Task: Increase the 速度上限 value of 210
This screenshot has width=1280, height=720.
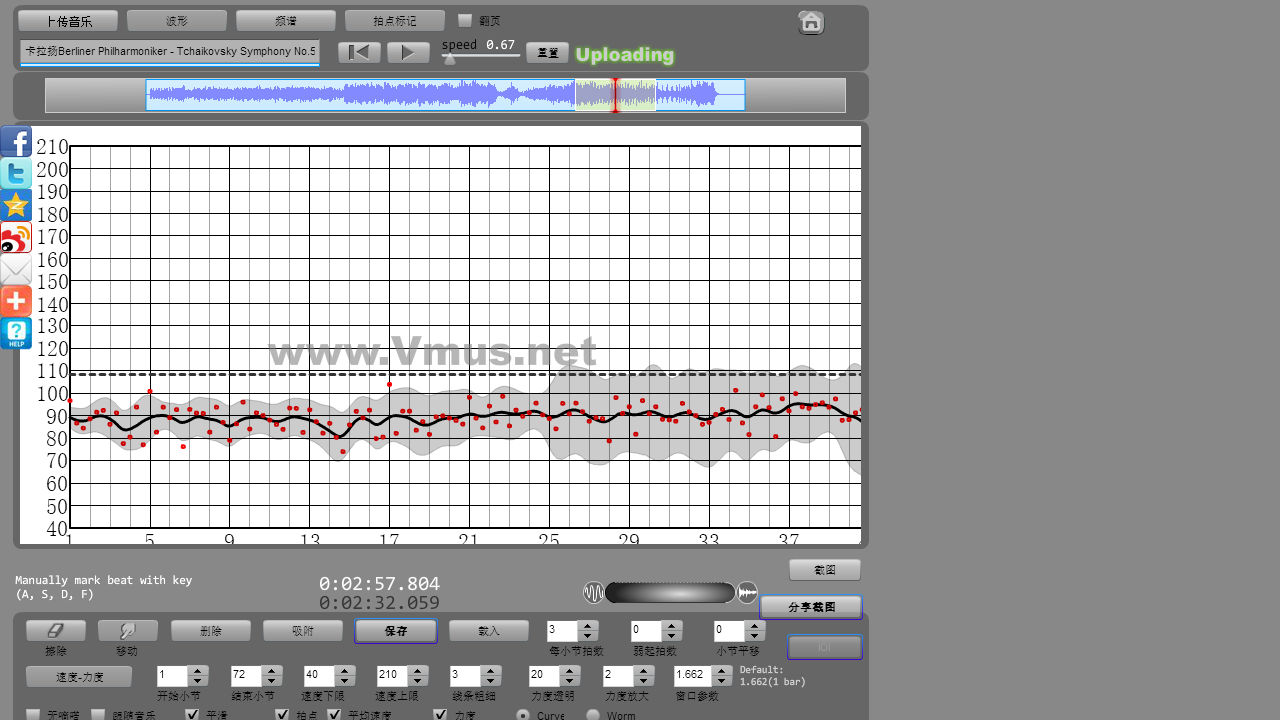Action: click(x=418, y=670)
